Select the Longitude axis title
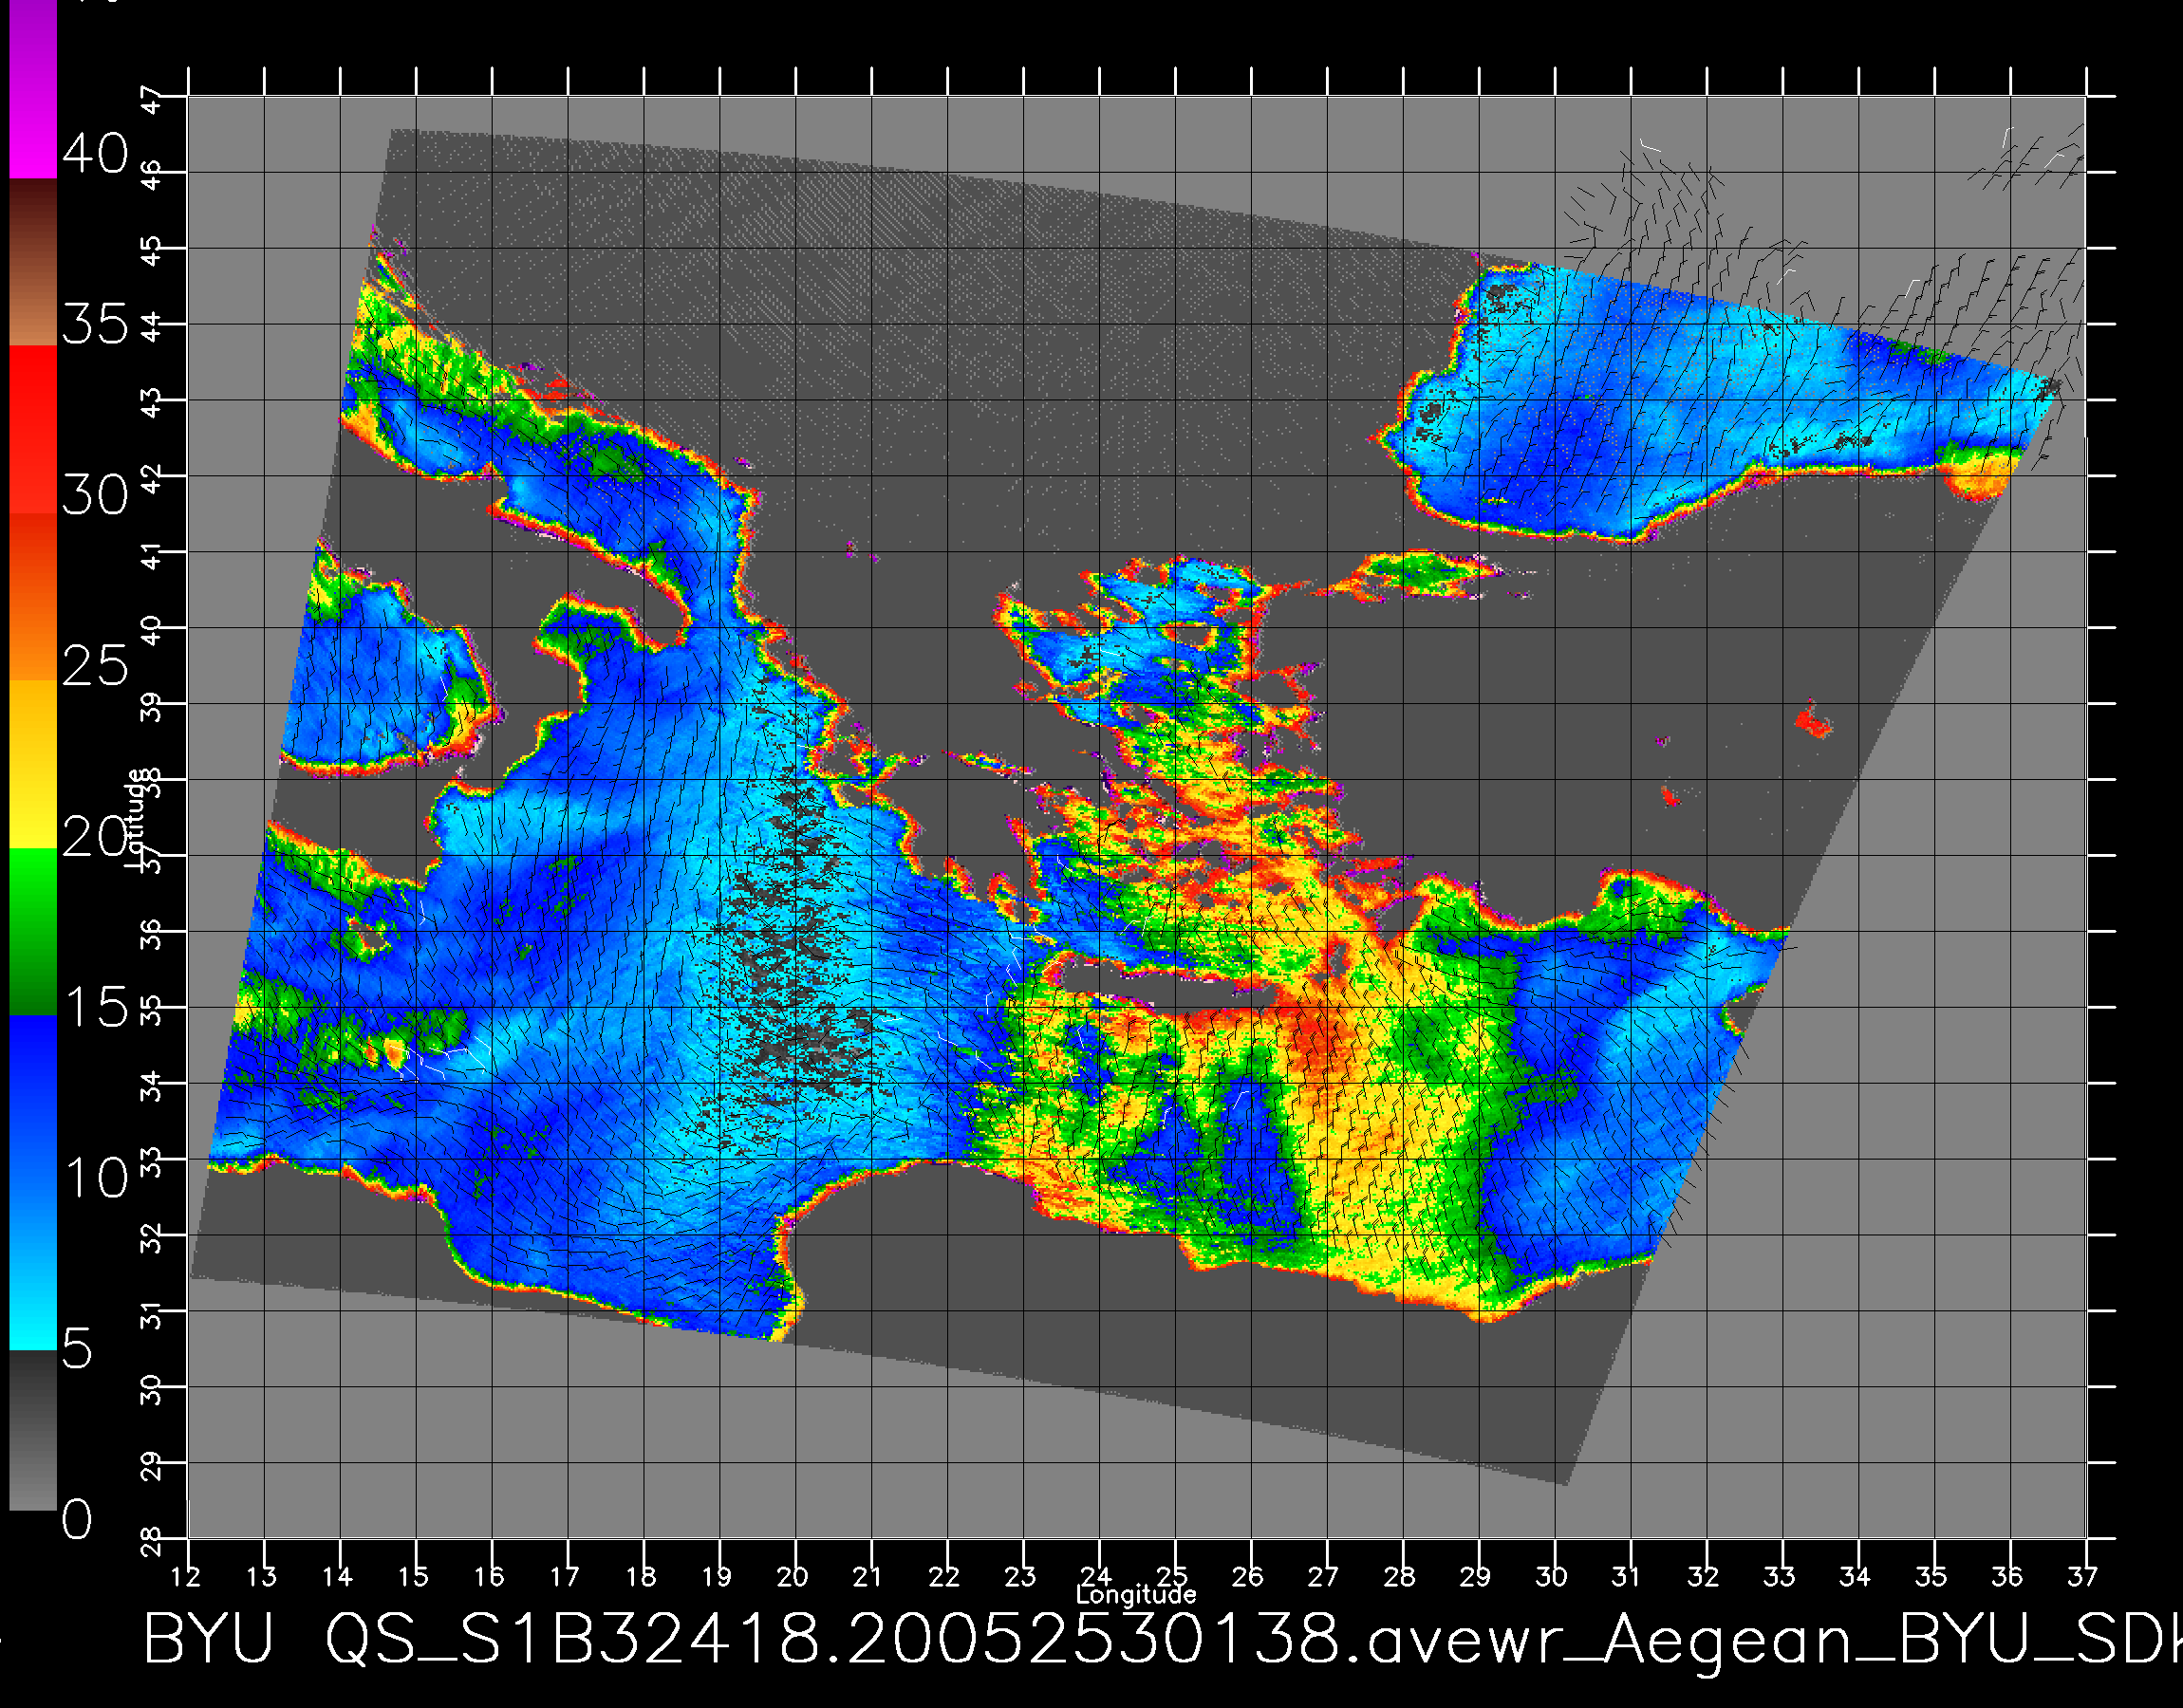2183x1708 pixels. click(x=1136, y=1594)
